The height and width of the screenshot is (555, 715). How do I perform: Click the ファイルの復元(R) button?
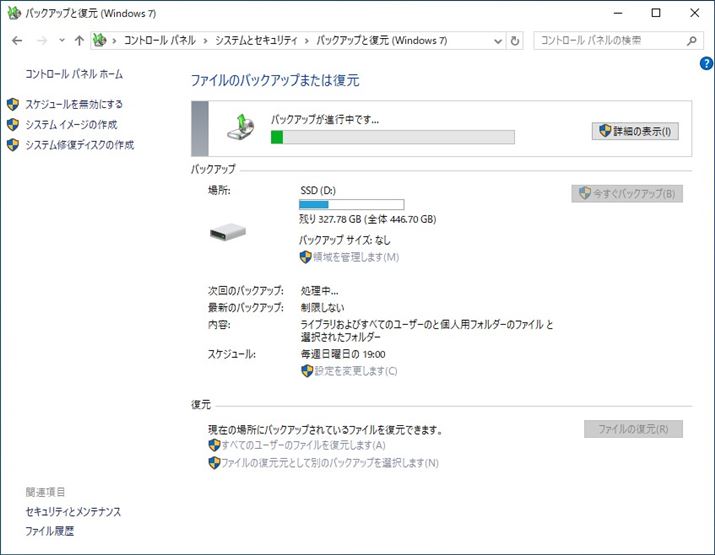[x=633, y=429]
